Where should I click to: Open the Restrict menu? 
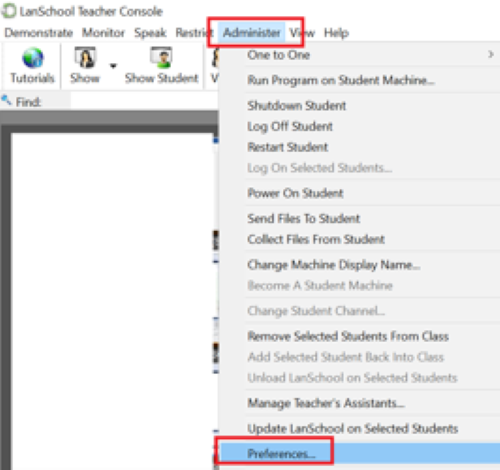click(x=195, y=33)
